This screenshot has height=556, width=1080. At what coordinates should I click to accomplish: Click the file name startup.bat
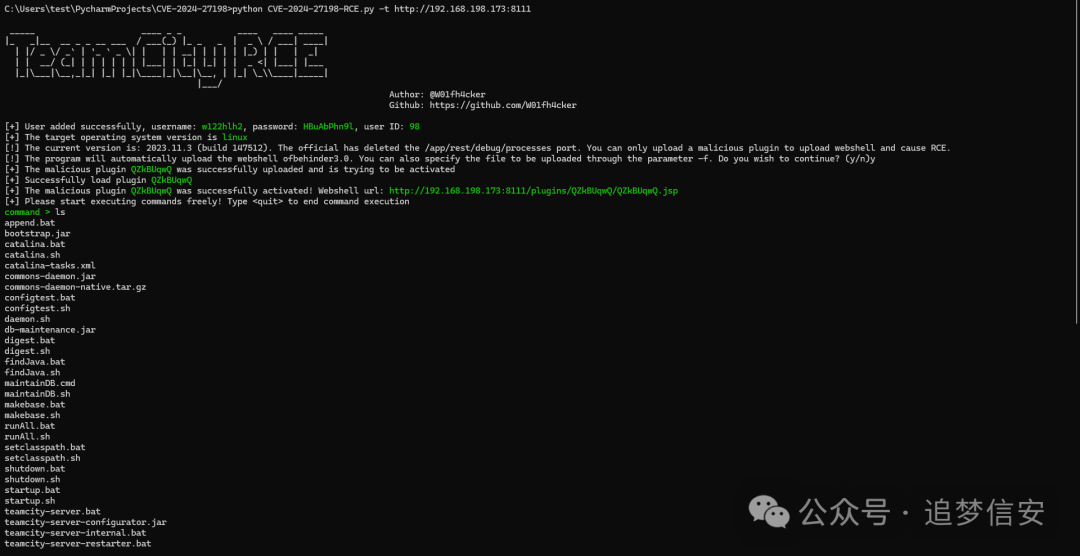point(32,490)
